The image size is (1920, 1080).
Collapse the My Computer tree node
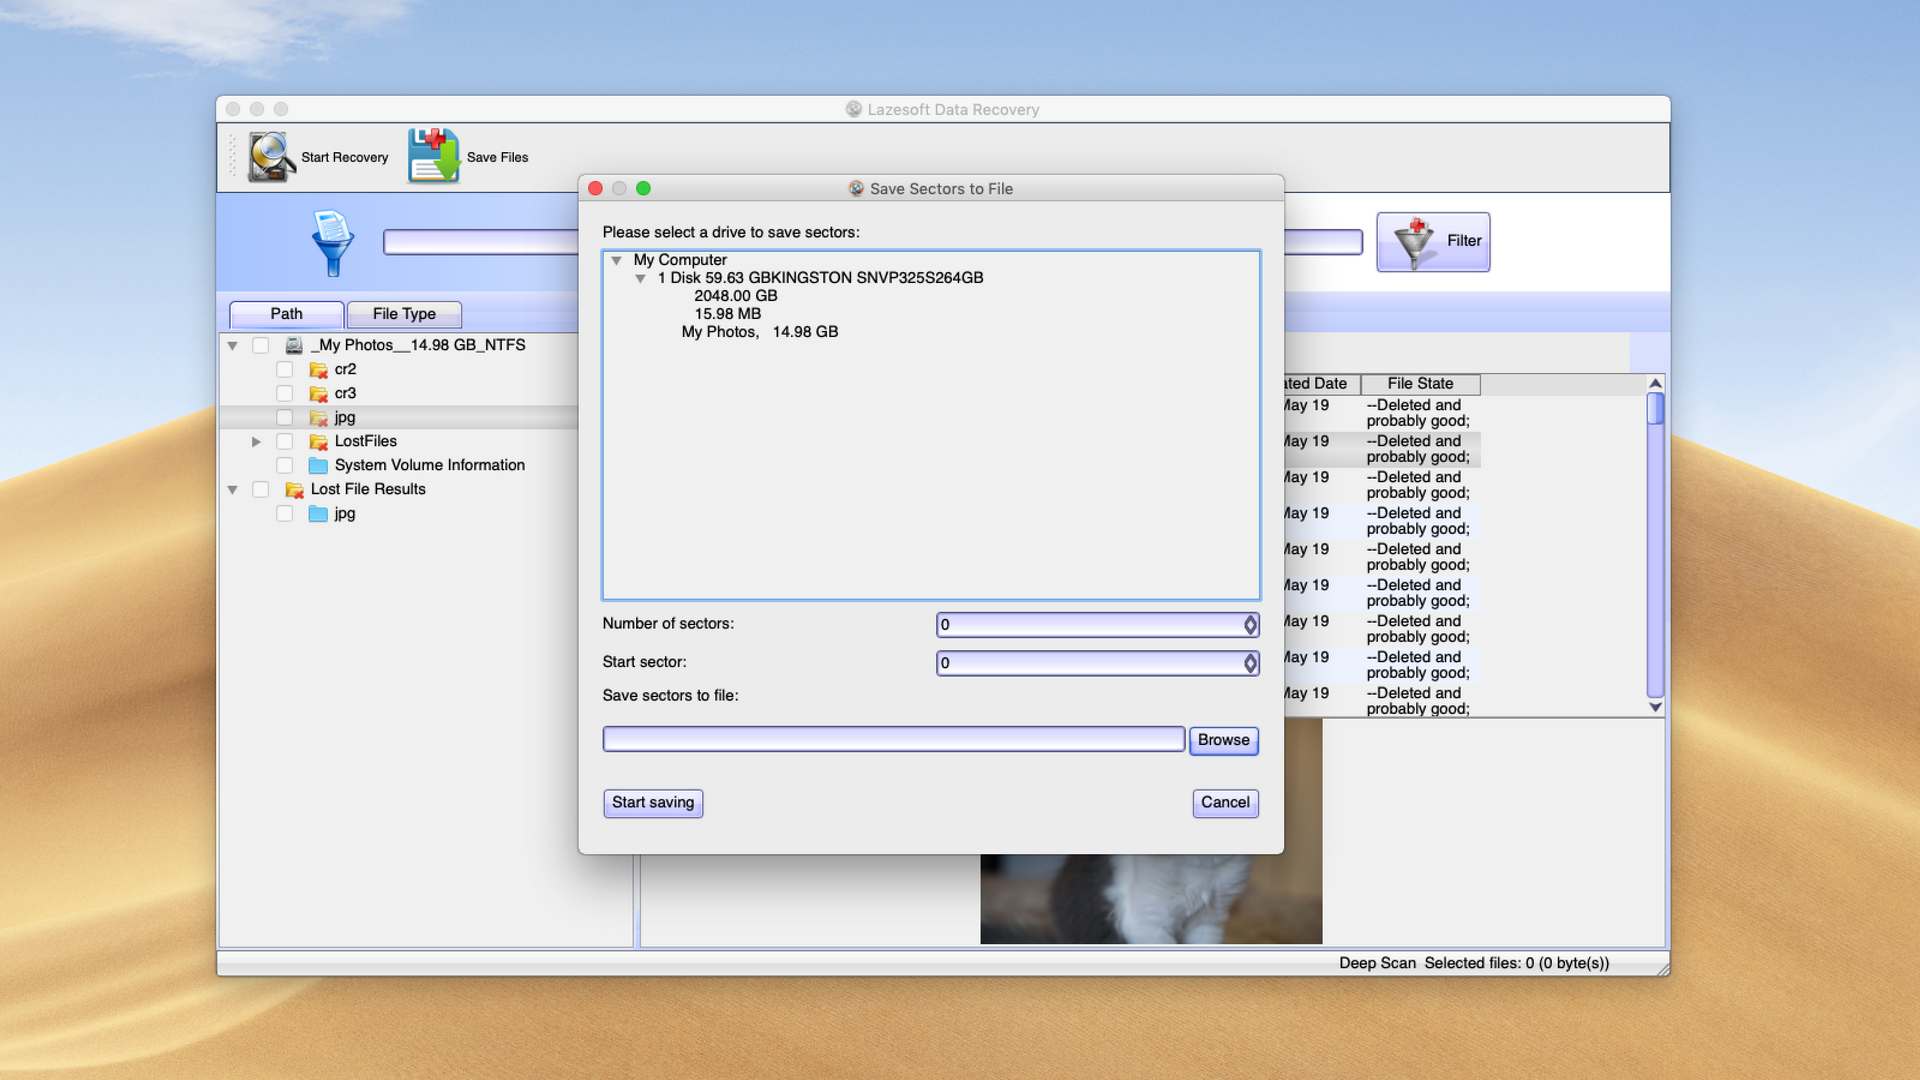(x=617, y=260)
